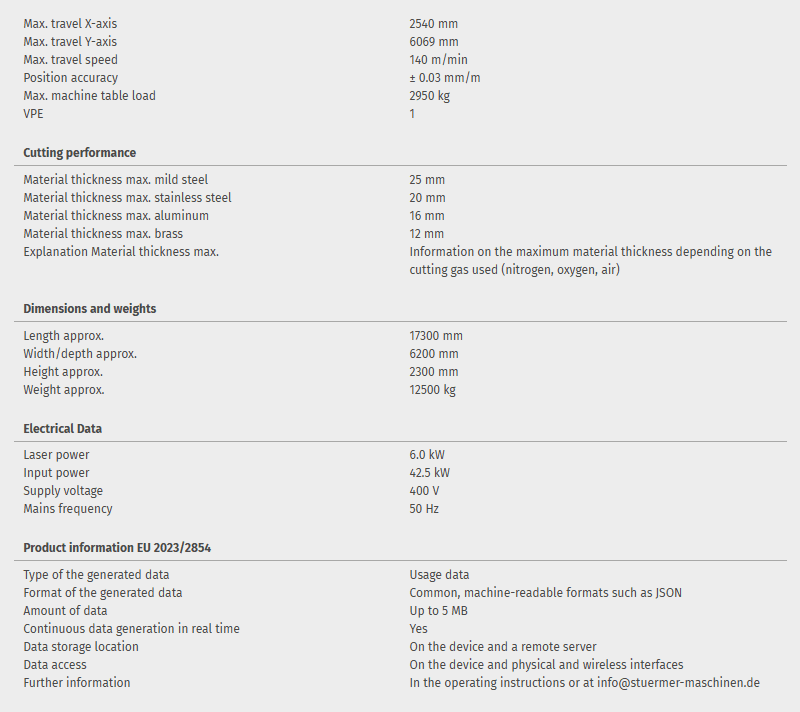This screenshot has height=712, width=800.
Task: Click the Max. travel speed label
Action: pos(71,60)
